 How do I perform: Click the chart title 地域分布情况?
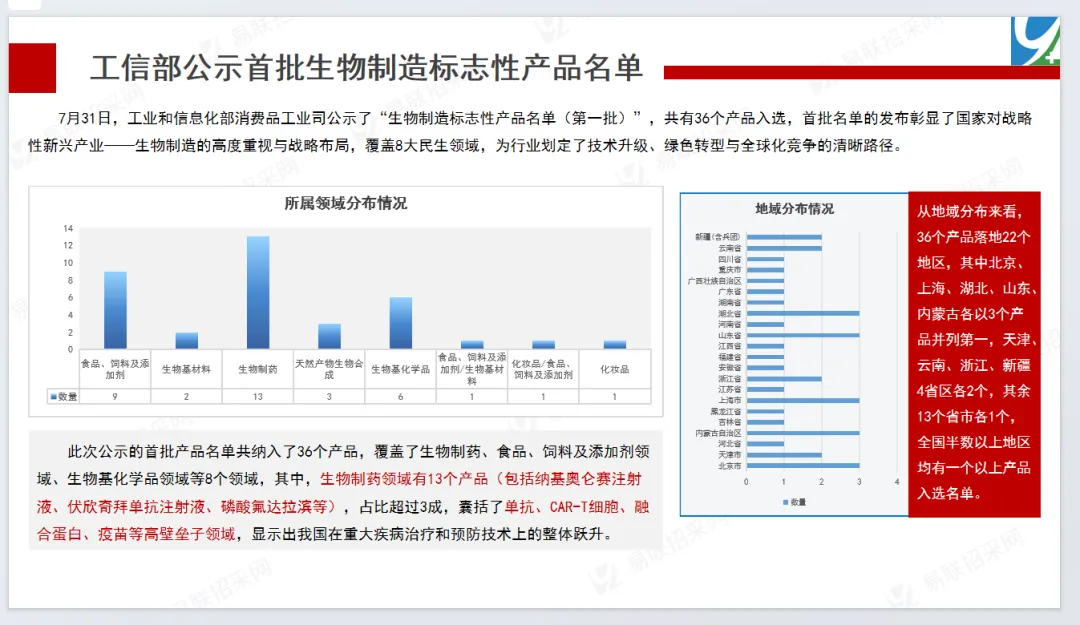point(794,209)
